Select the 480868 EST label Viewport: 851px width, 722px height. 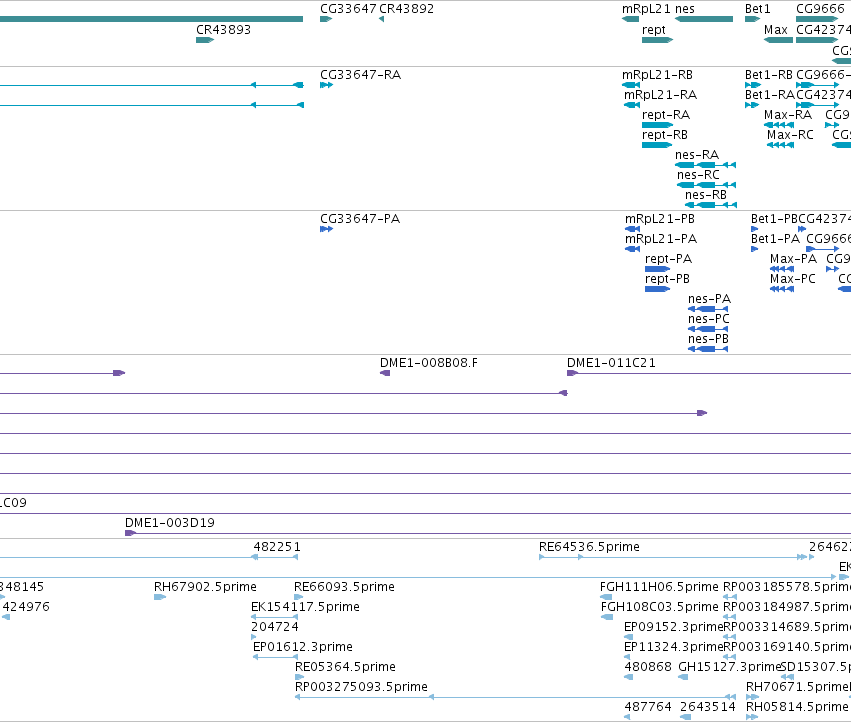coord(648,667)
